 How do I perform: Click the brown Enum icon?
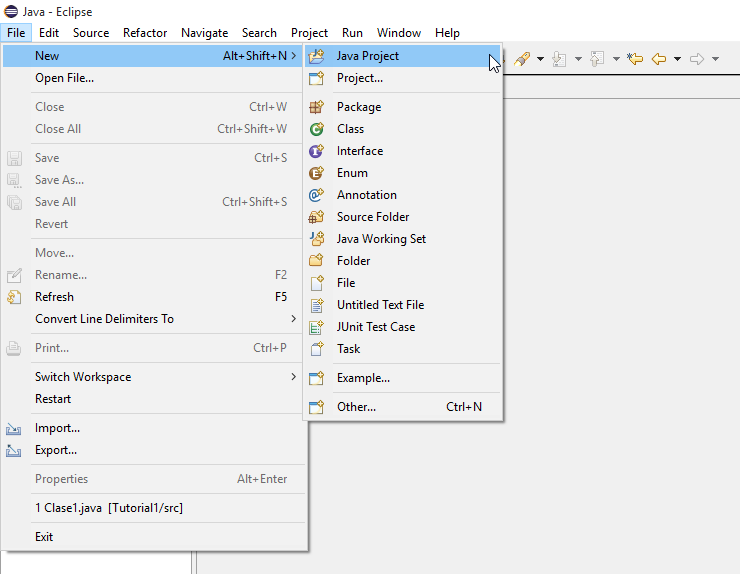pos(316,173)
